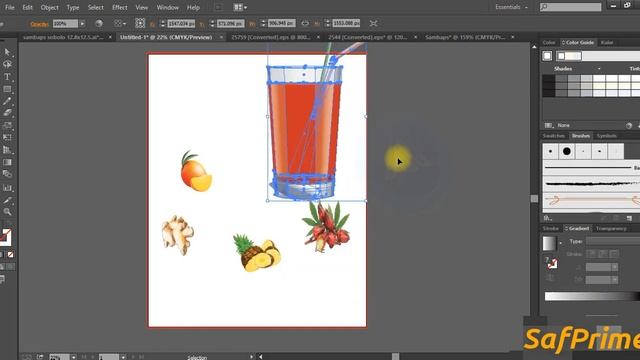
Task: Open the Edit menu
Action: click(x=27, y=7)
